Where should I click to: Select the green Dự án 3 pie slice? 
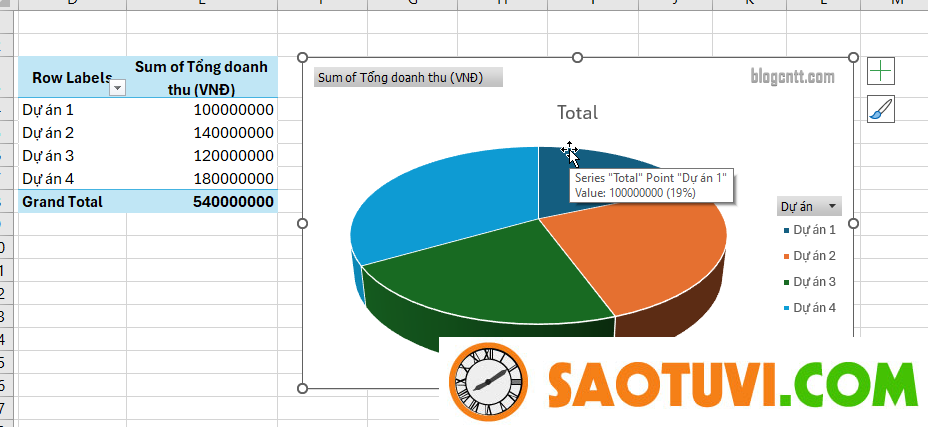480,275
